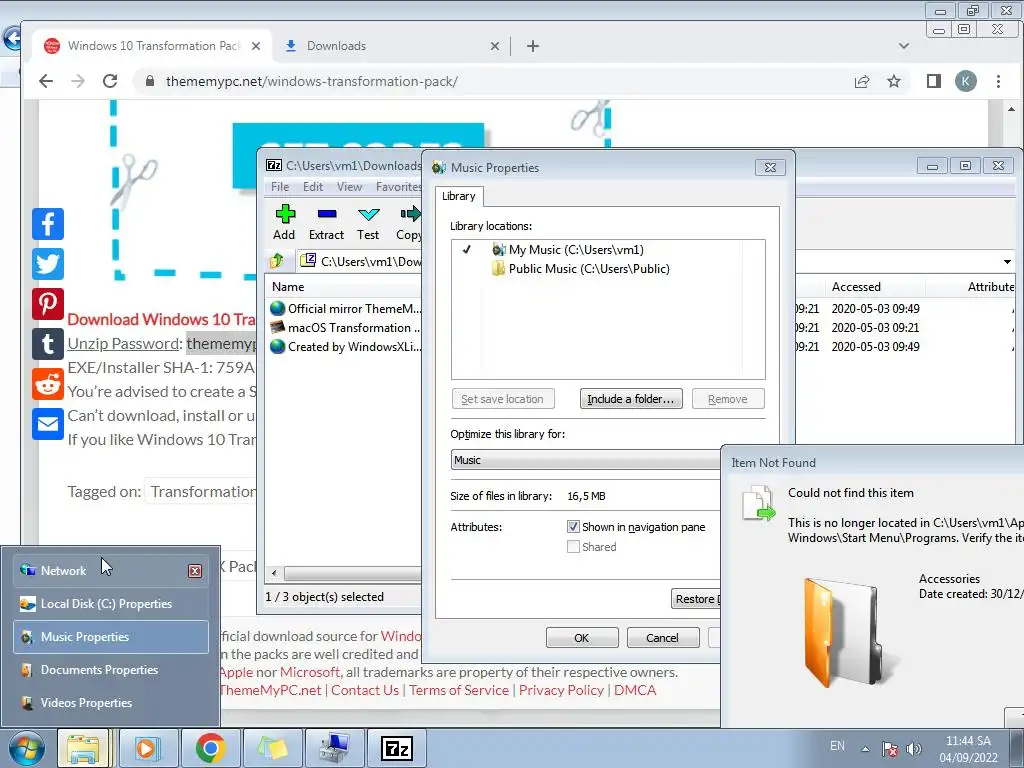Image resolution: width=1024 pixels, height=768 pixels.
Task: Switch to Videos Properties window
Action: pos(111,703)
